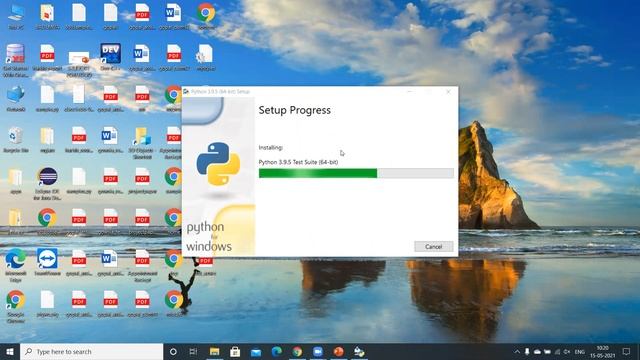Open the Recycle Bin
Screen dimensions: 640x360
click(16, 140)
